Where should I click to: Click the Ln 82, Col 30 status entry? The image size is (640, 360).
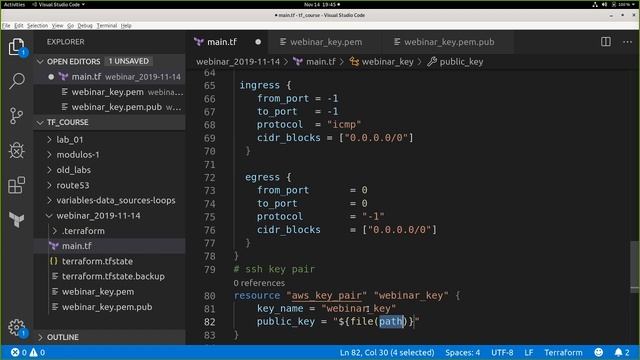pos(387,352)
